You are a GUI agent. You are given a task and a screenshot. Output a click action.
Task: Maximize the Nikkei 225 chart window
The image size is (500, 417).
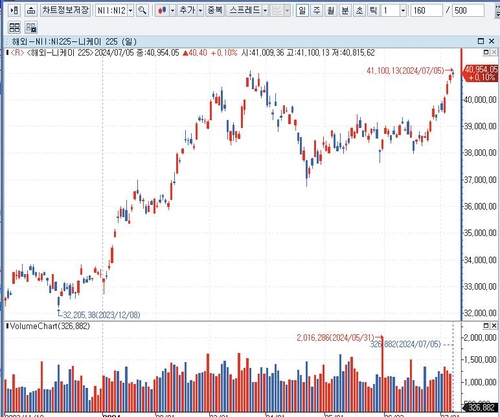[x=481, y=41]
